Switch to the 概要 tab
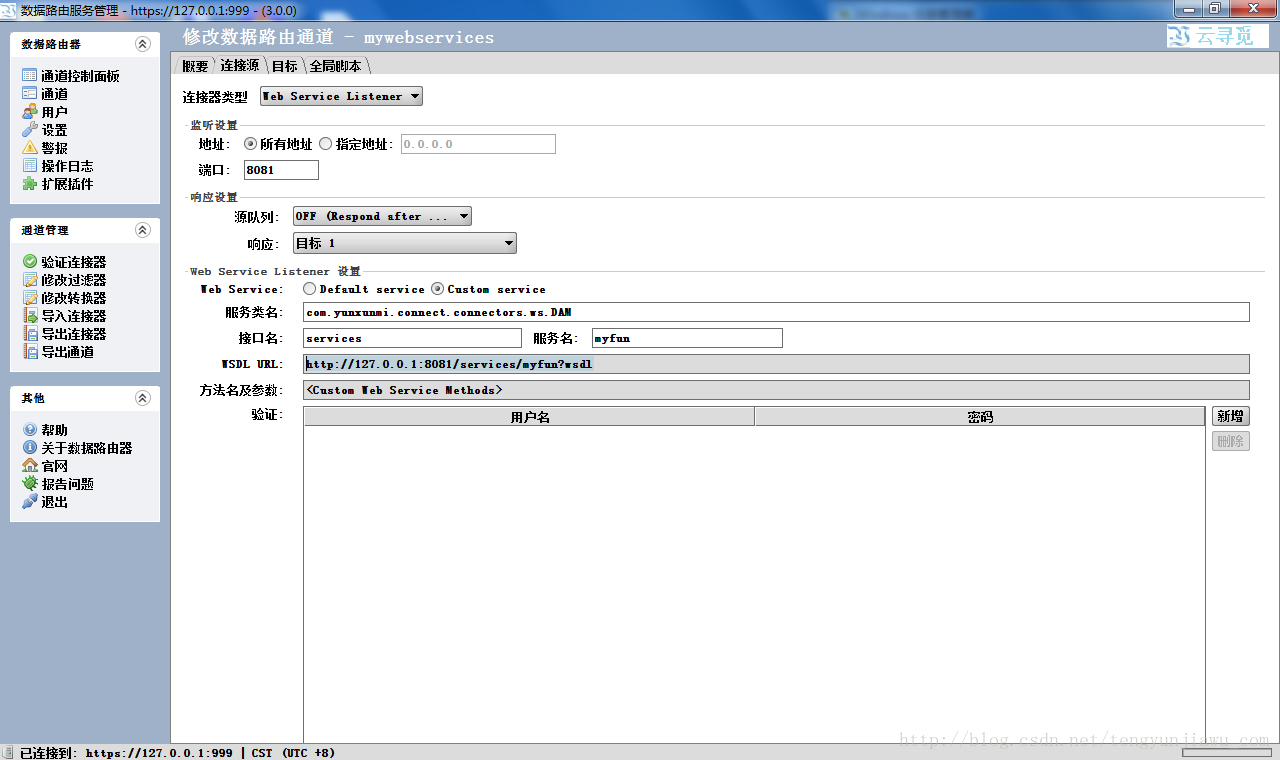 [x=195, y=66]
